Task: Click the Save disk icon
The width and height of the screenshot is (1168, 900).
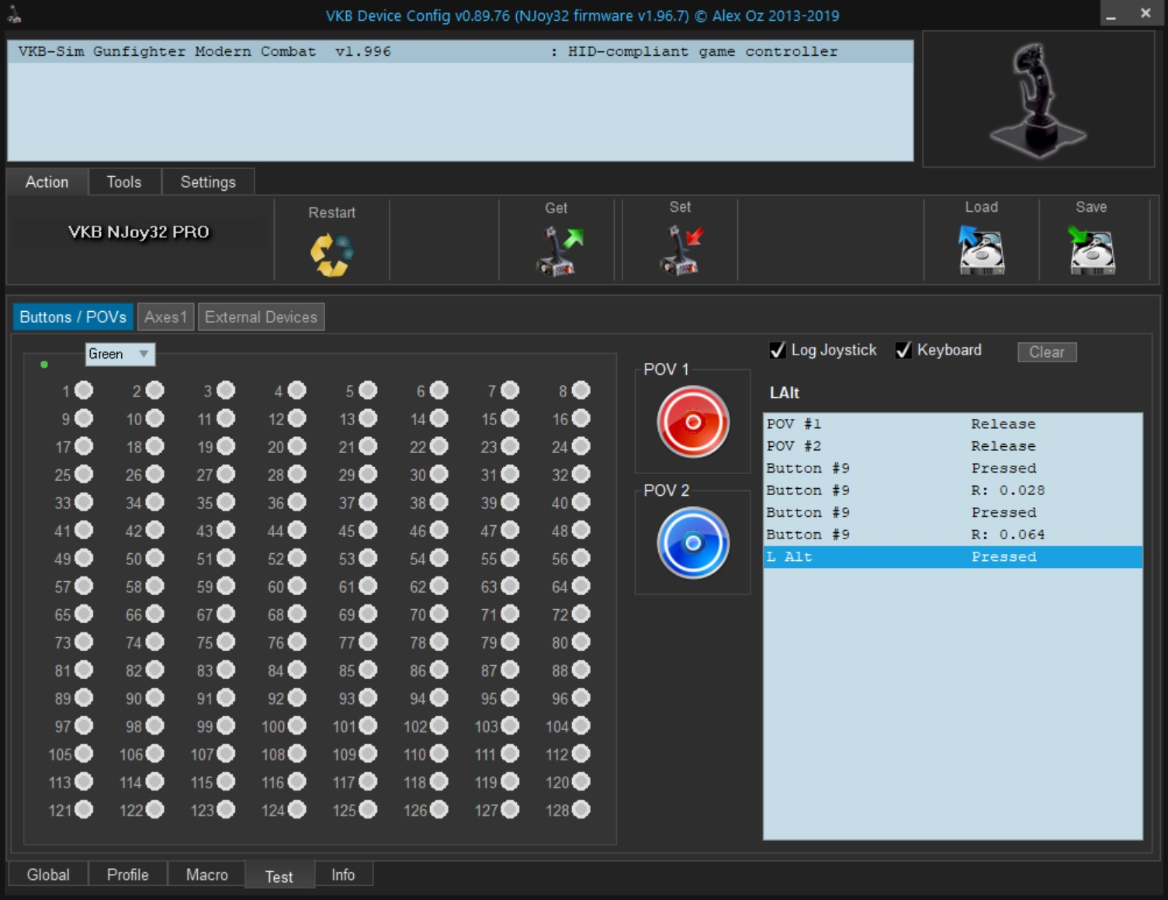Action: point(1091,250)
